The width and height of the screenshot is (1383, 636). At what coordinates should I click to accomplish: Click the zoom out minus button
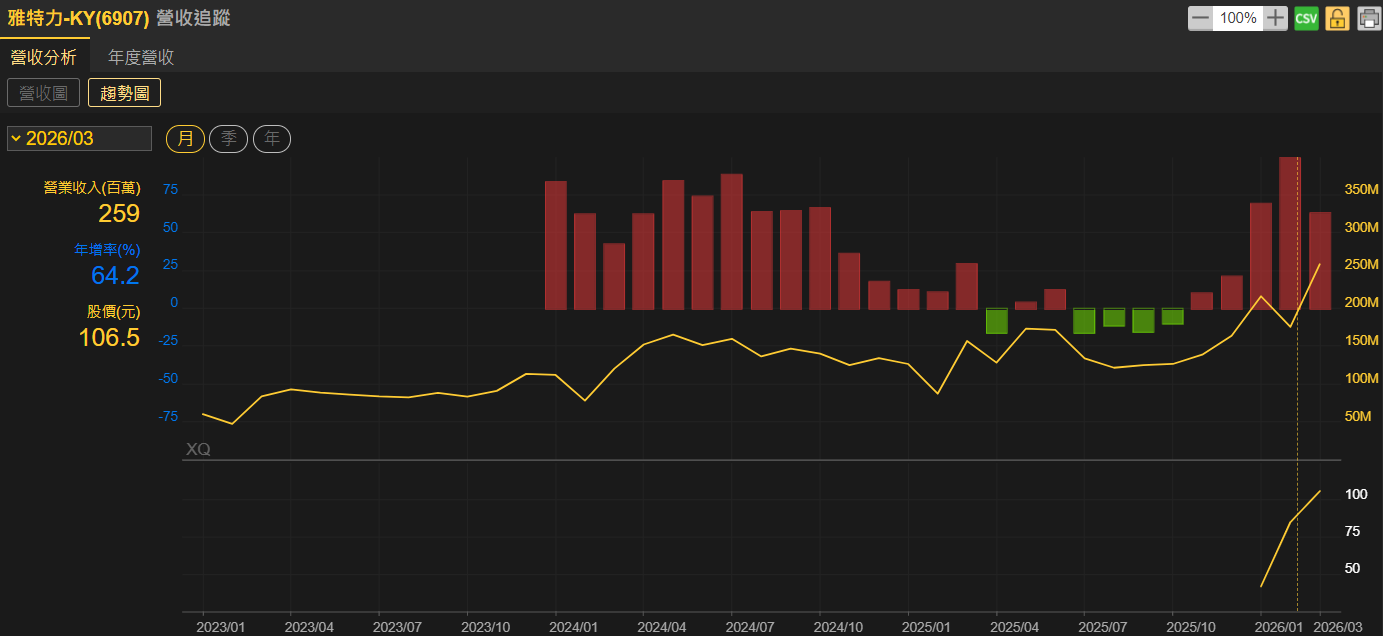(x=1200, y=18)
